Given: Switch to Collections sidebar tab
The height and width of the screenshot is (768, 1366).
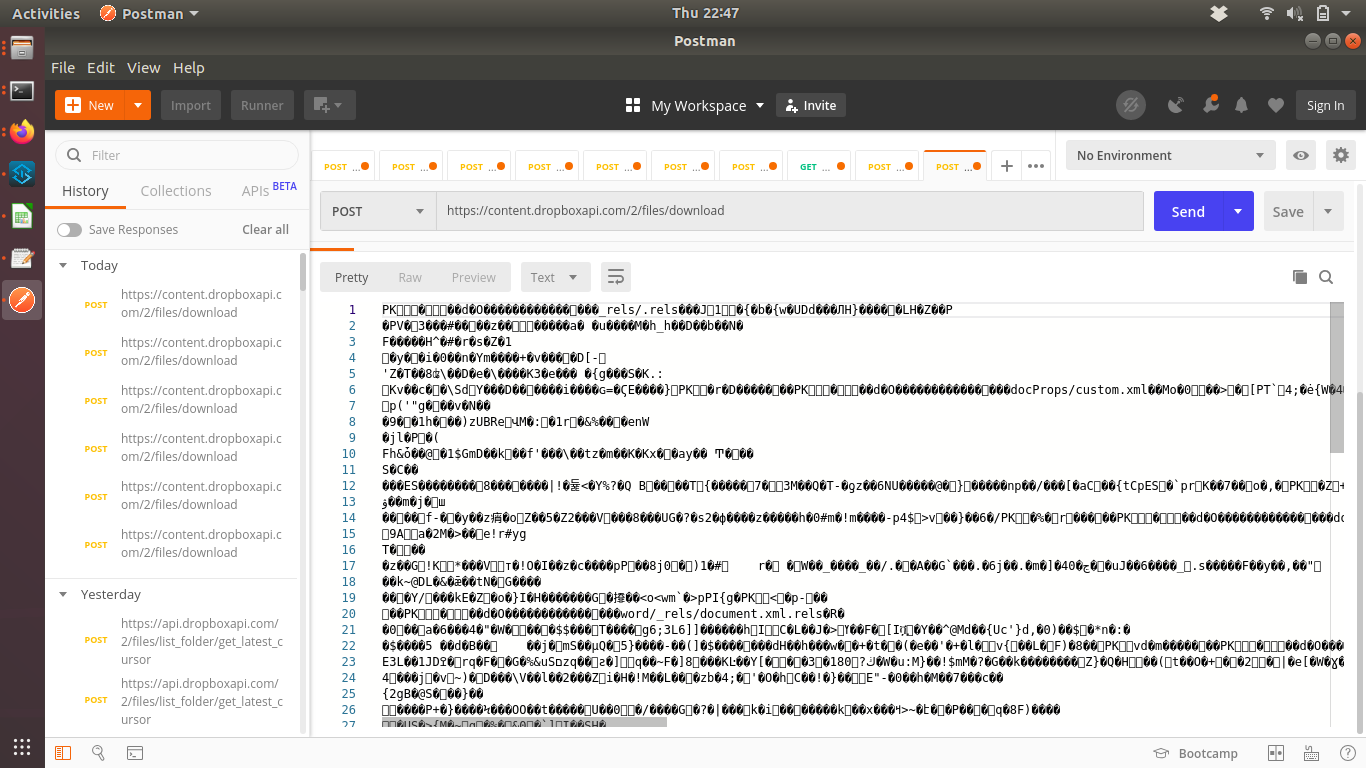Looking at the screenshot, I should click(x=176, y=190).
